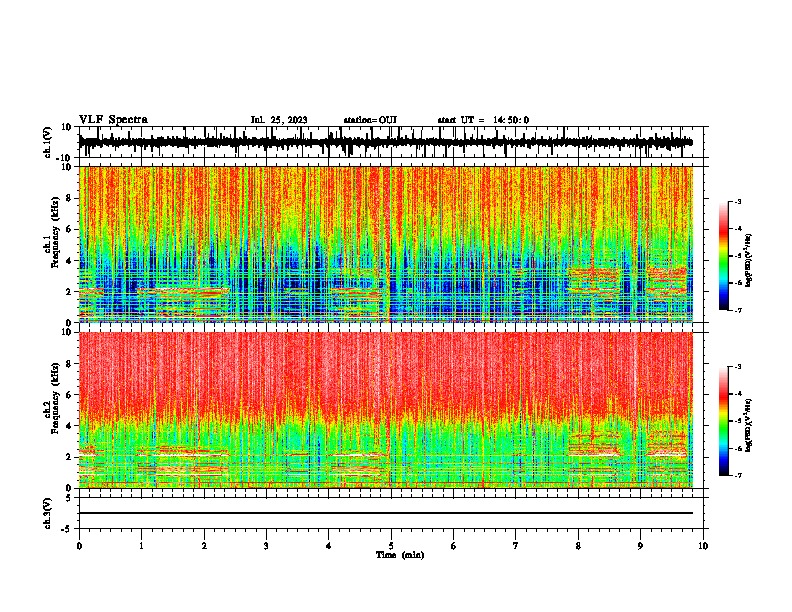Click the "VLF Spectra" title text
The width and height of the screenshot is (792, 612).
coord(113,120)
